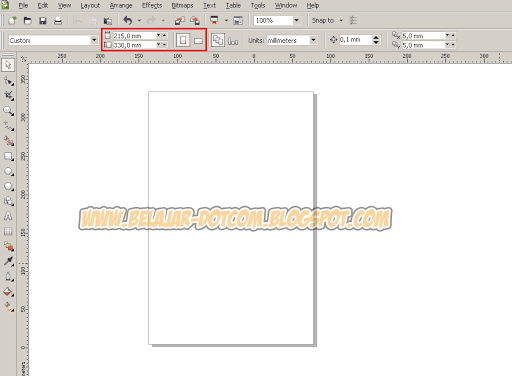This screenshot has height=376, width=512.
Task: Open the Edit menu
Action: tap(43, 6)
